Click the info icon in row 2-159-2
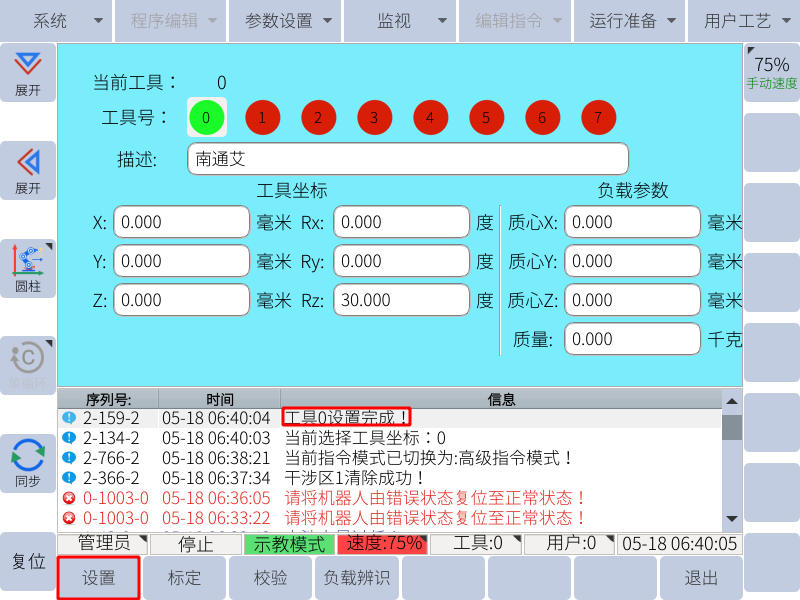 pos(69,418)
